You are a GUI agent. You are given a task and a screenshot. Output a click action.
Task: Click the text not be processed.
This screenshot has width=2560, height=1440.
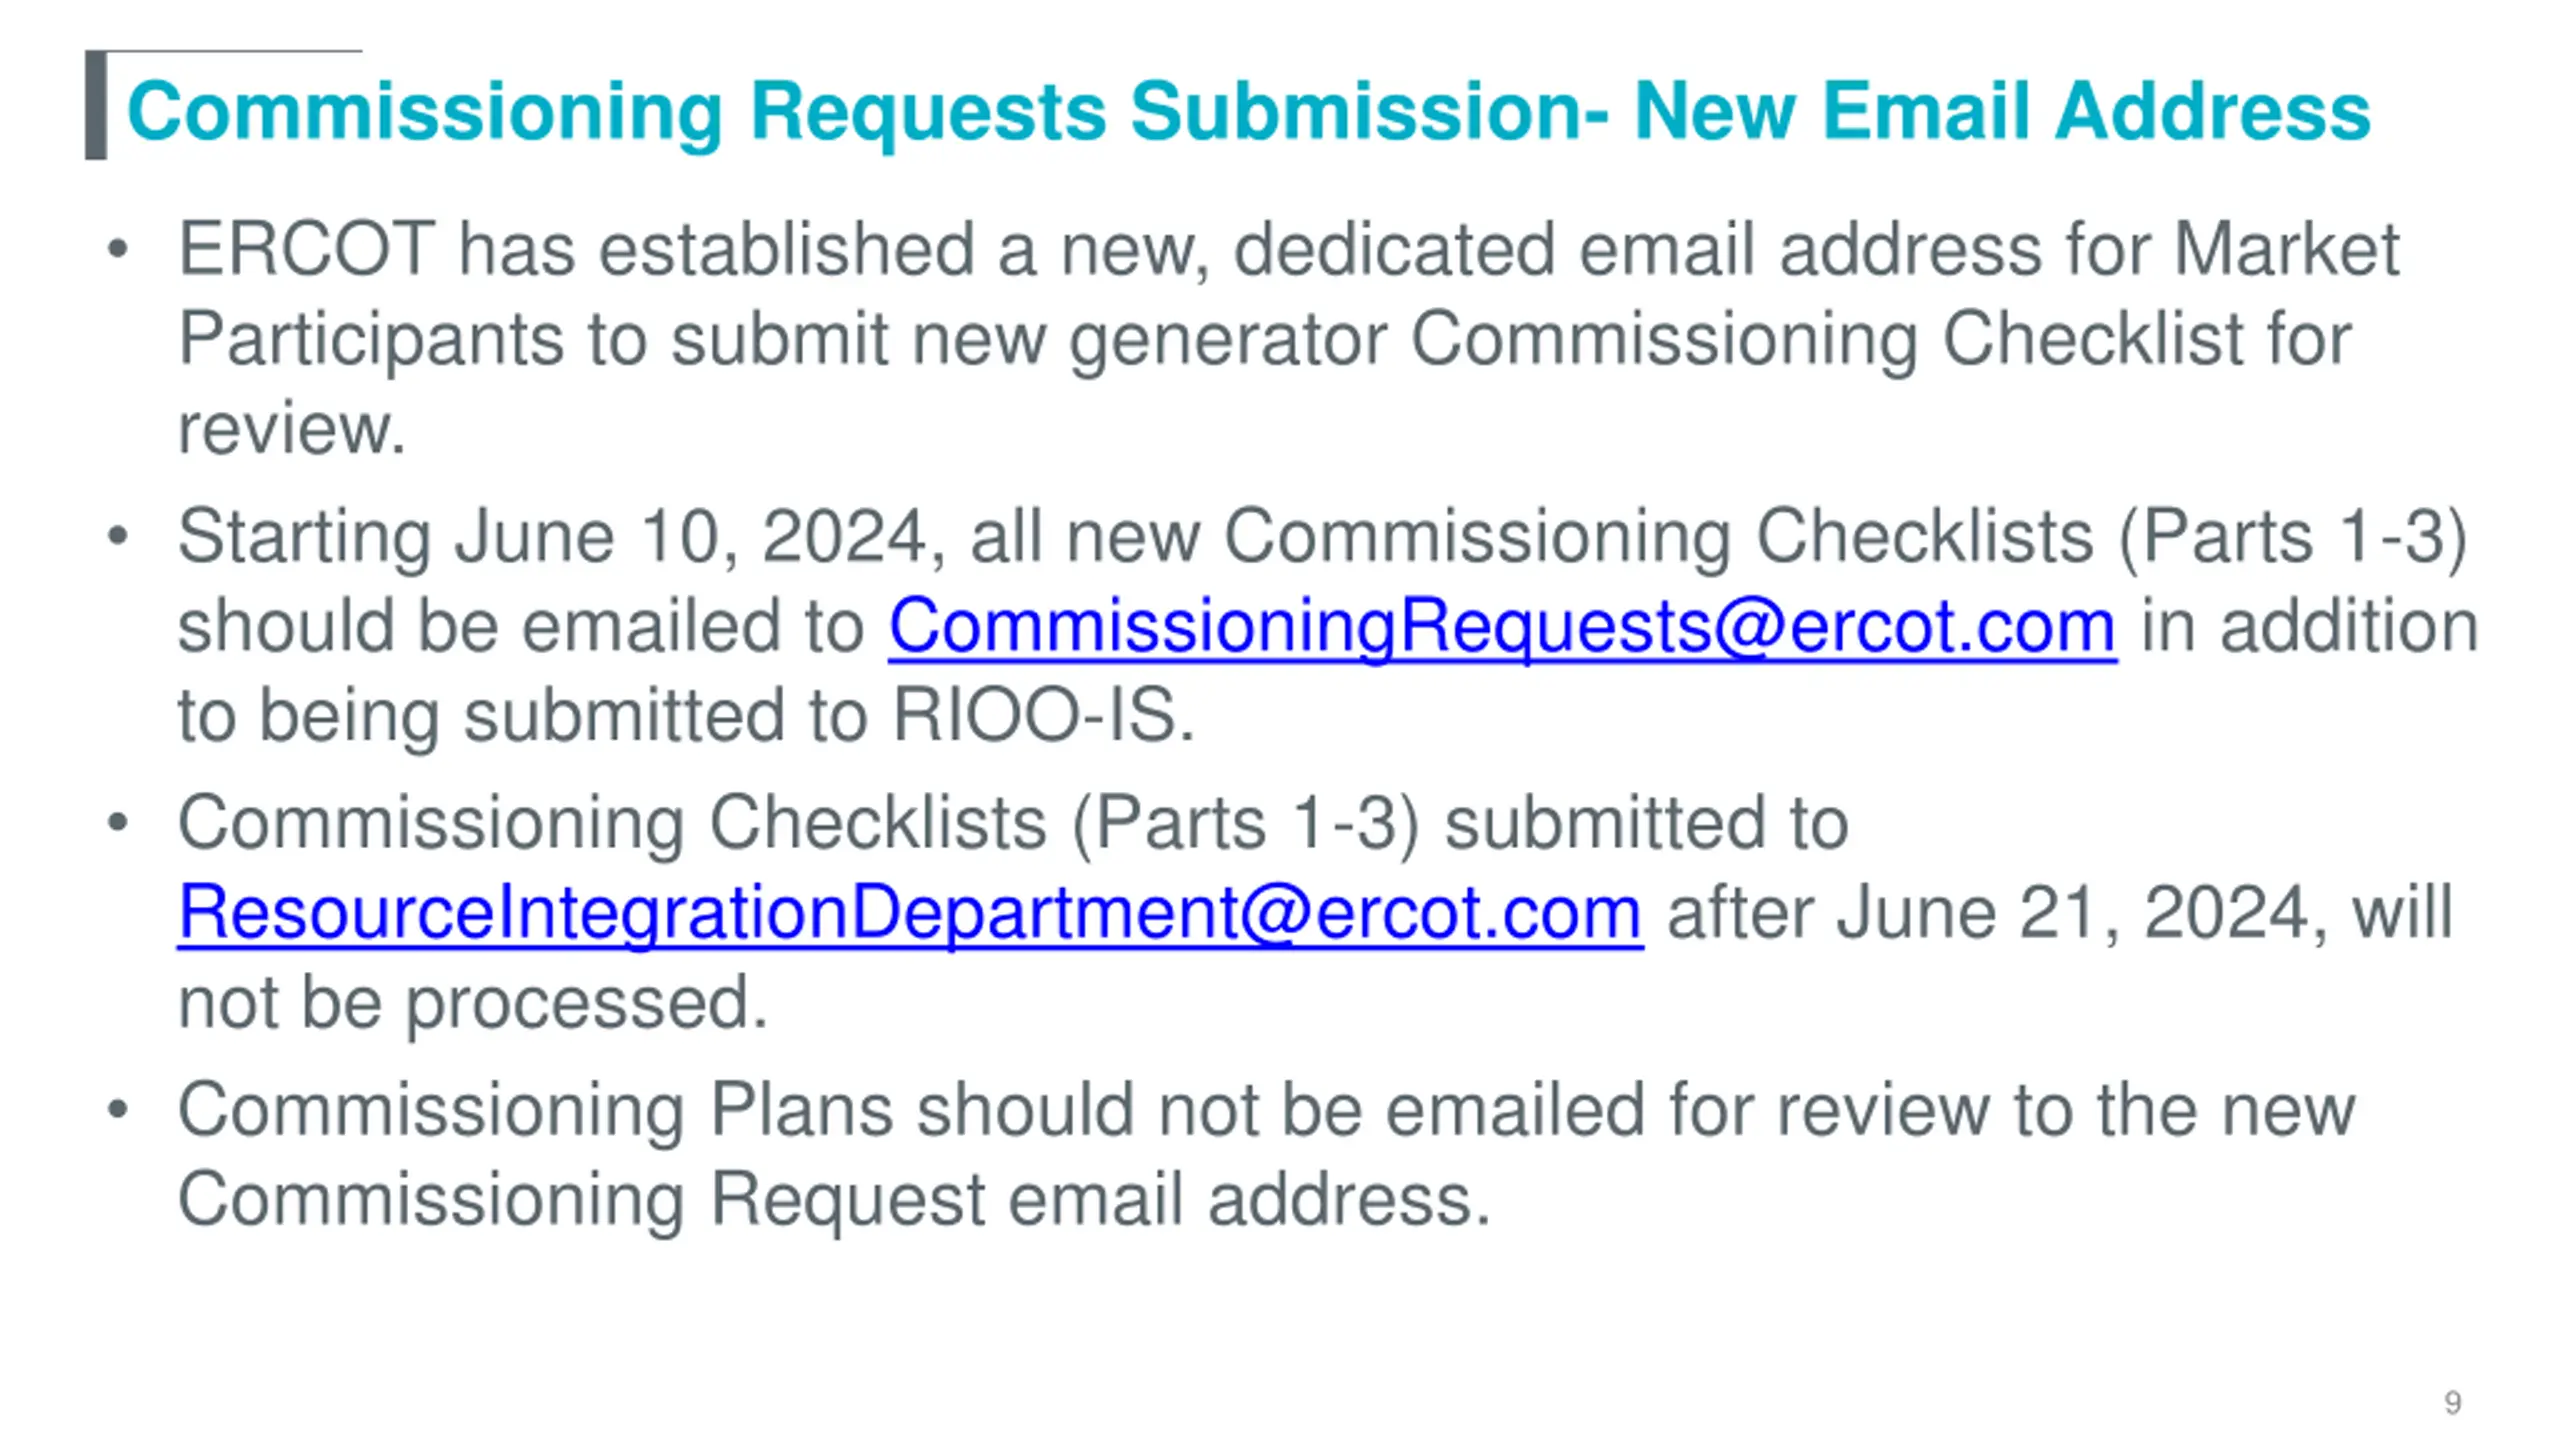[472, 1004]
